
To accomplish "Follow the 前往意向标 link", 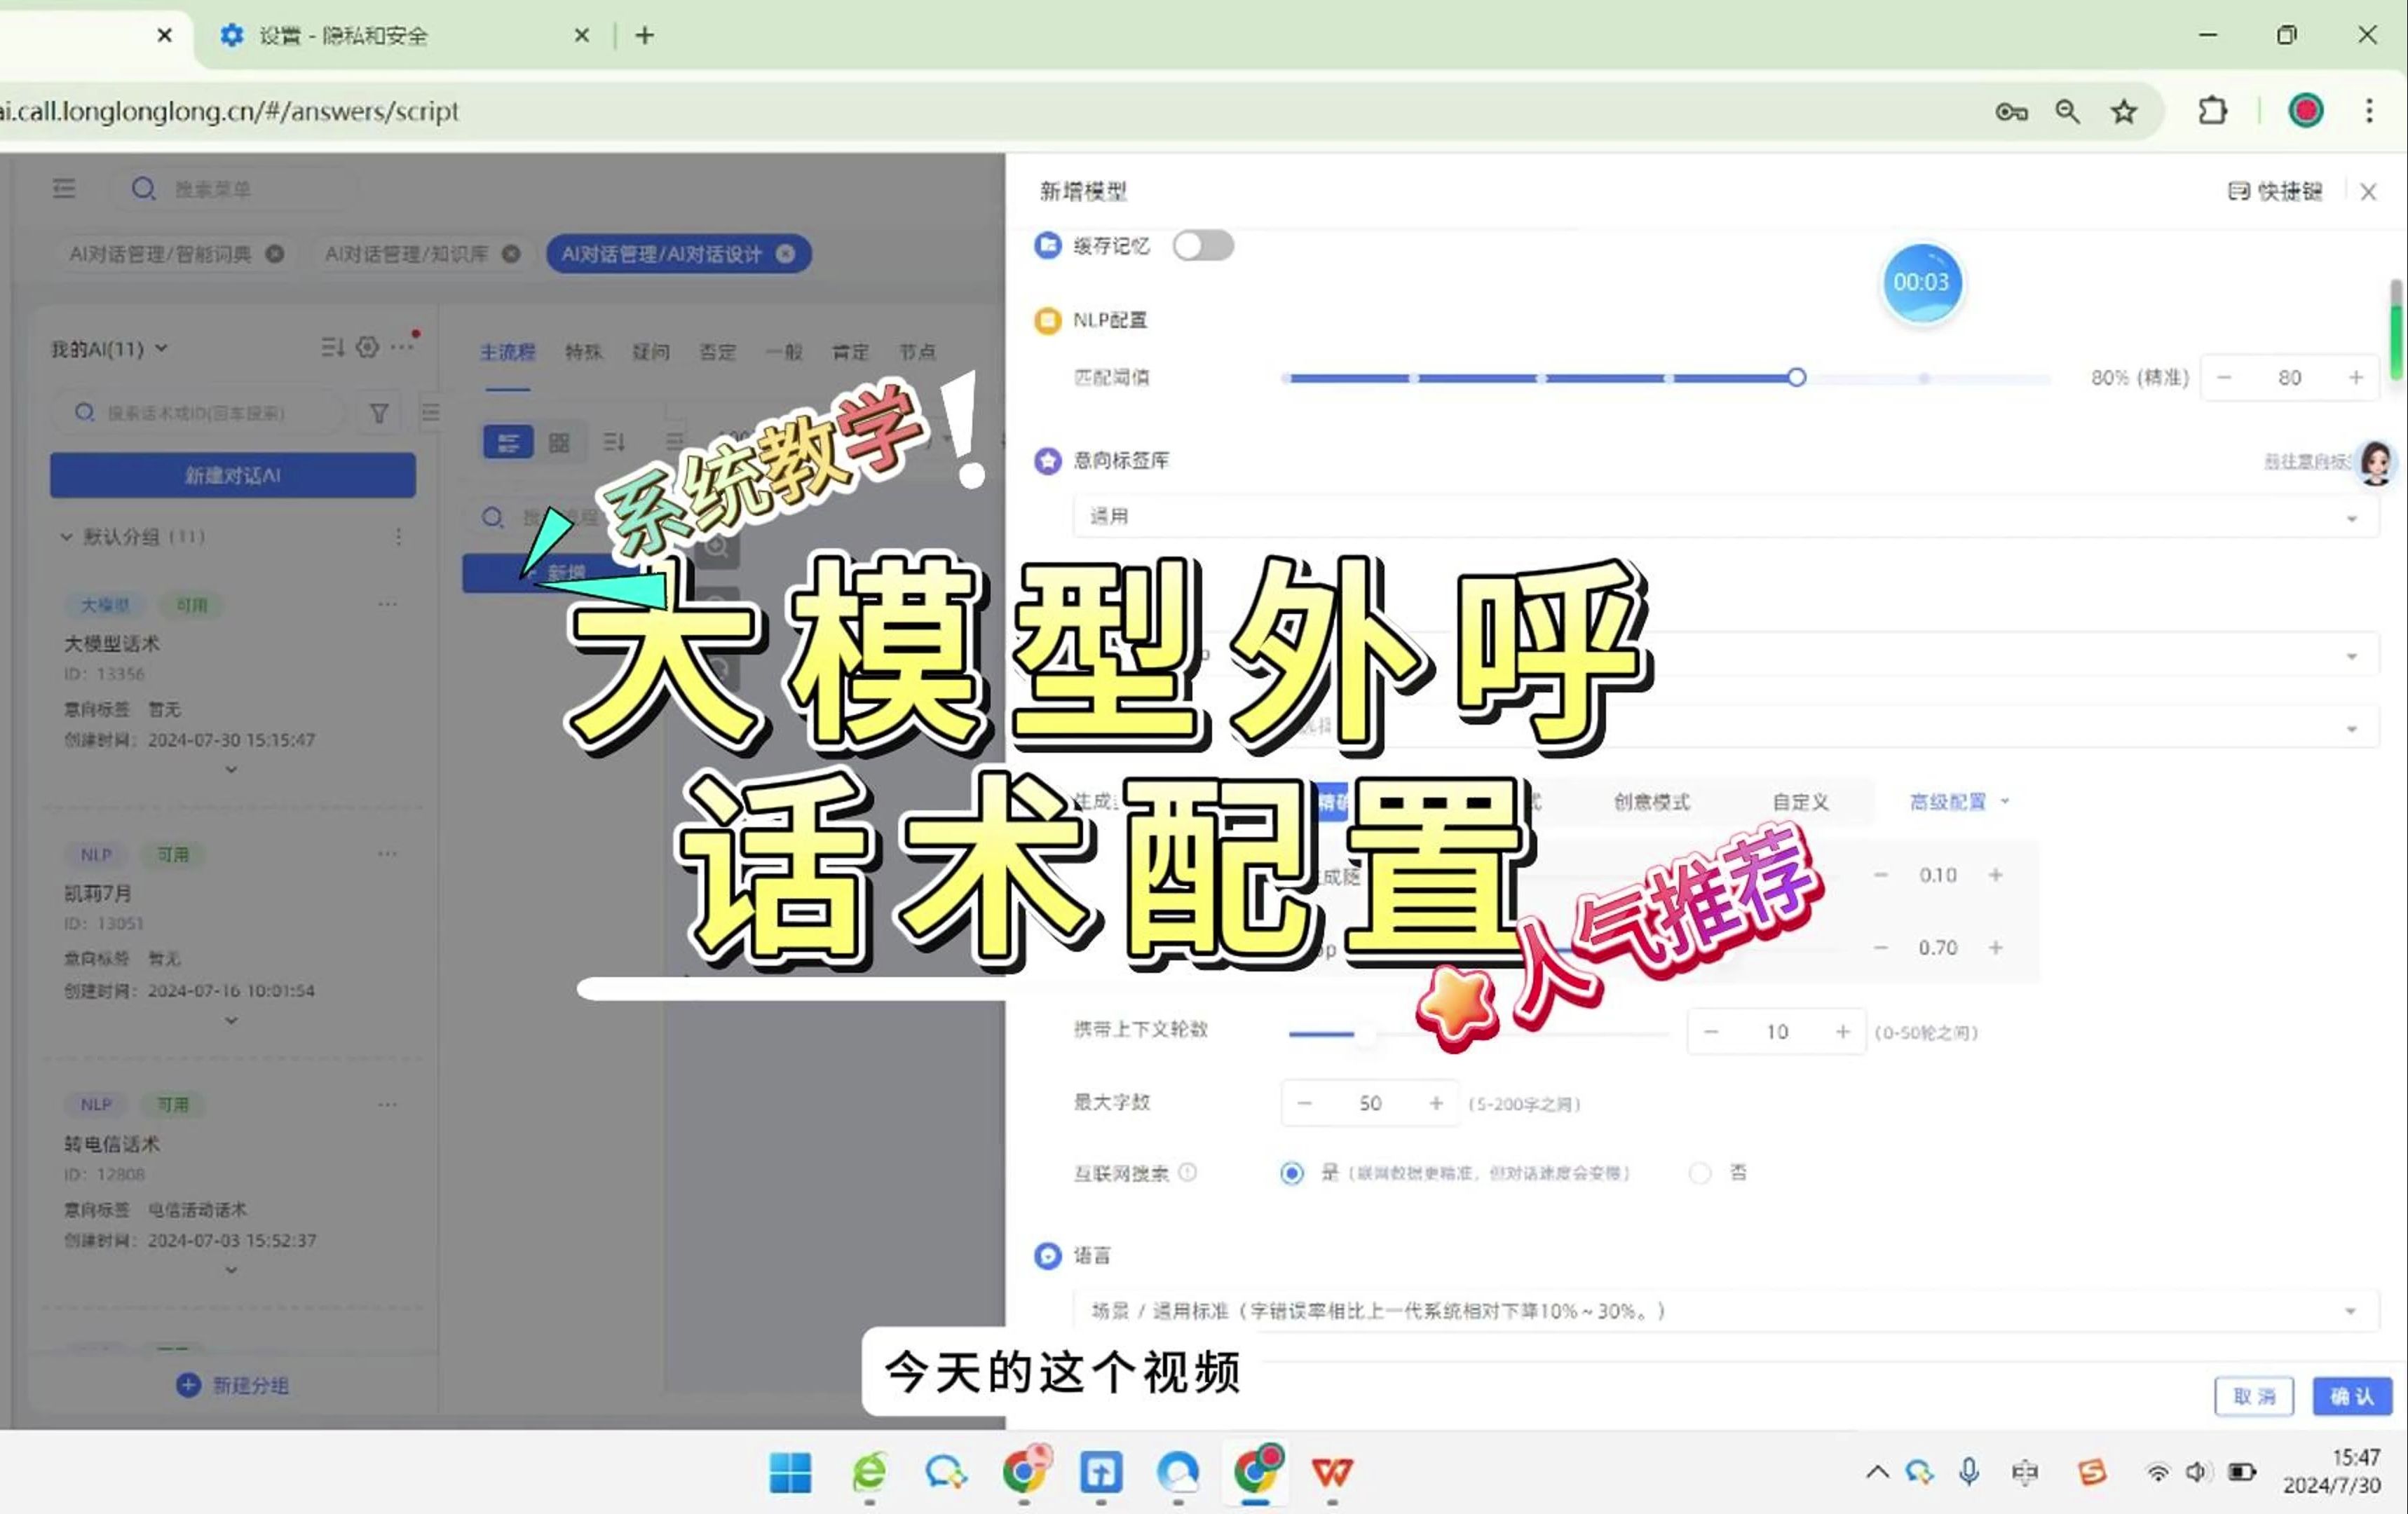I will point(2308,461).
